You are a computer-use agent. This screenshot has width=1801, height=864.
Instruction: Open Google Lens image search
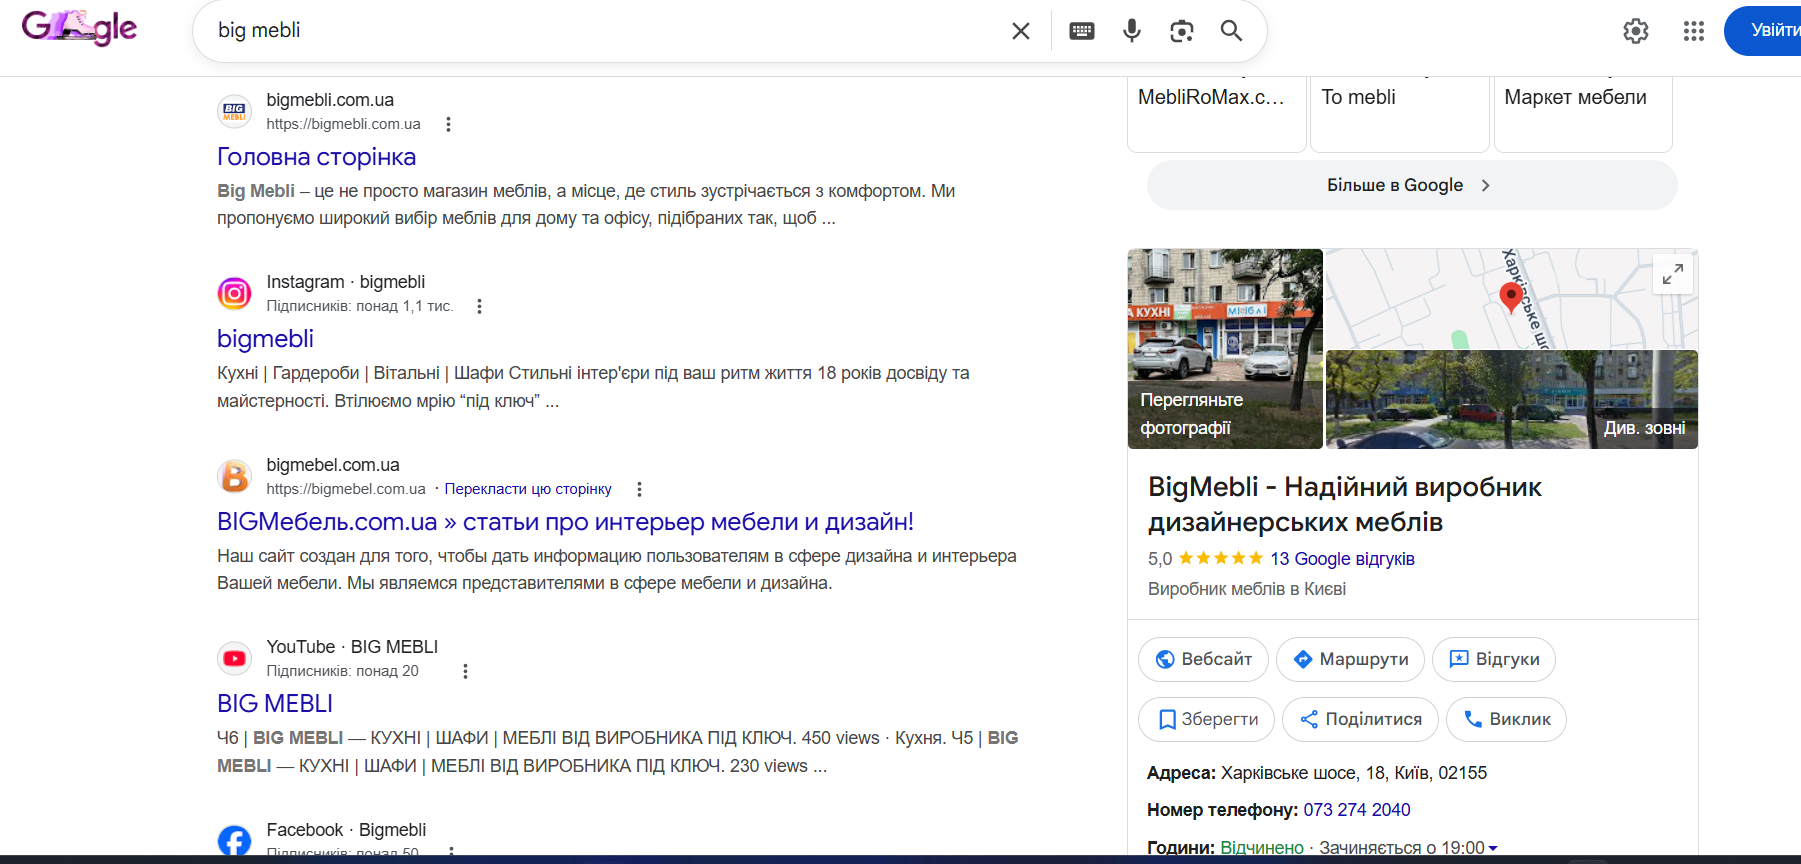pyautogui.click(x=1182, y=31)
